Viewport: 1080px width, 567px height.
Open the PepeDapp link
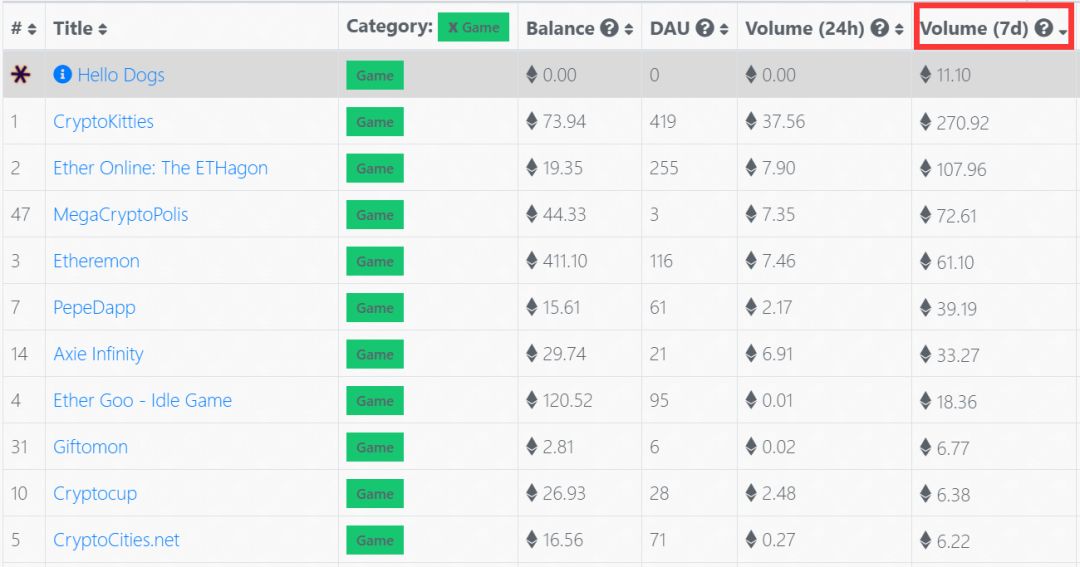pyautogui.click(x=94, y=307)
